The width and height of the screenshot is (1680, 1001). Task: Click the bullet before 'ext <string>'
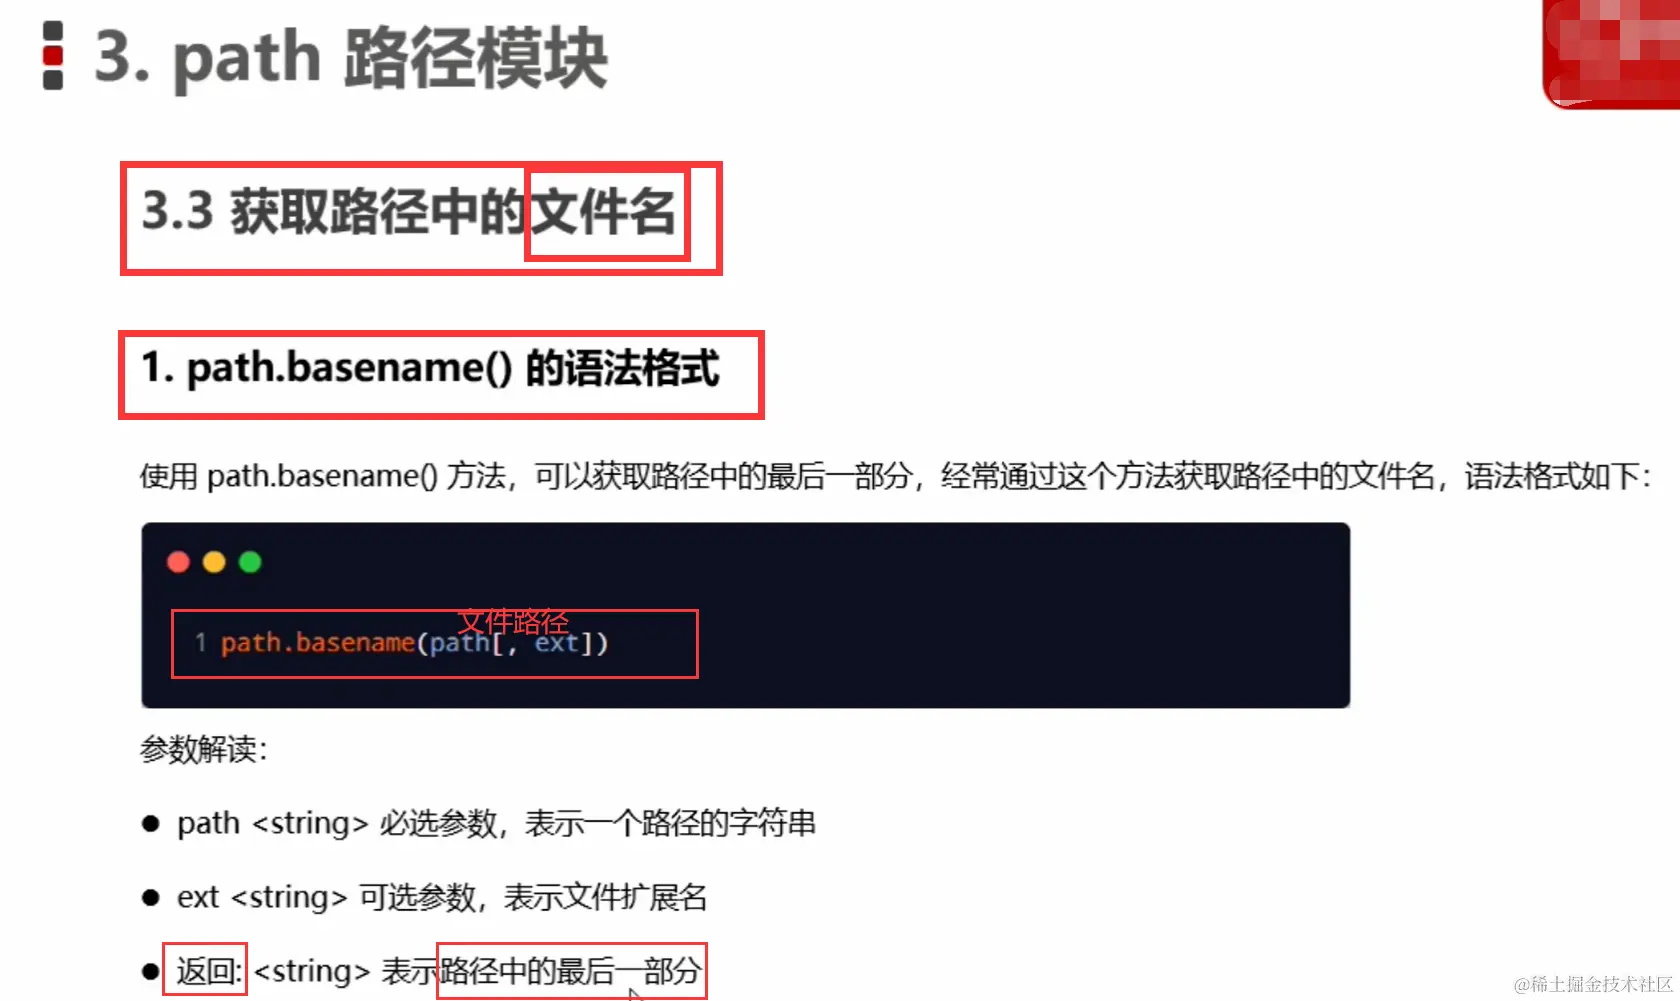click(151, 898)
